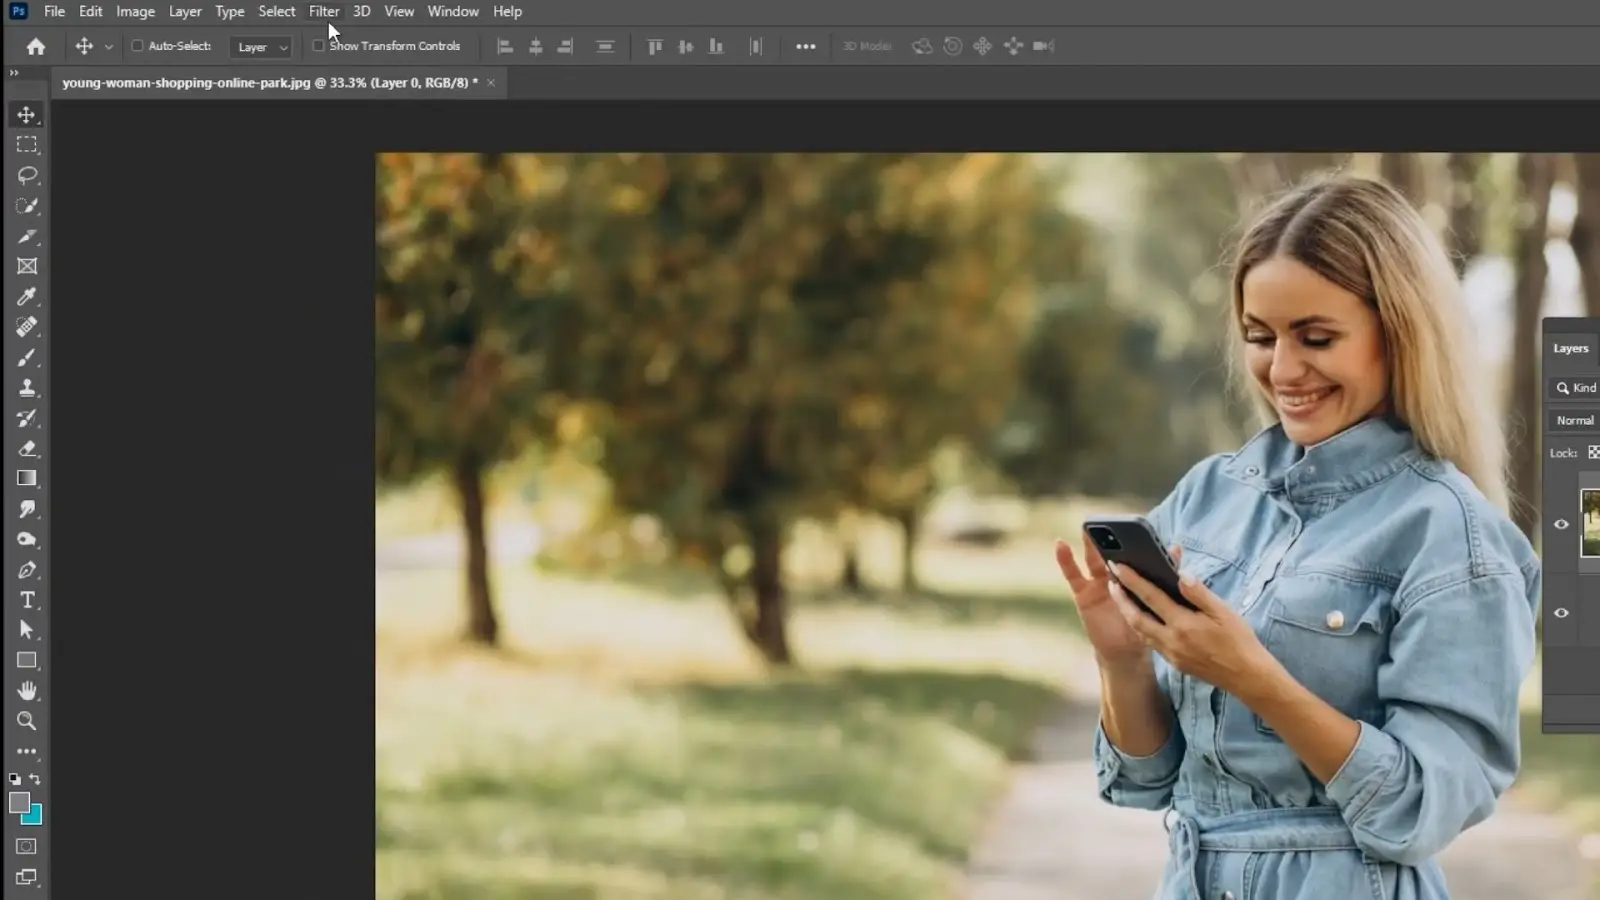
Task: Select the Smudge tool
Action: pos(27,509)
